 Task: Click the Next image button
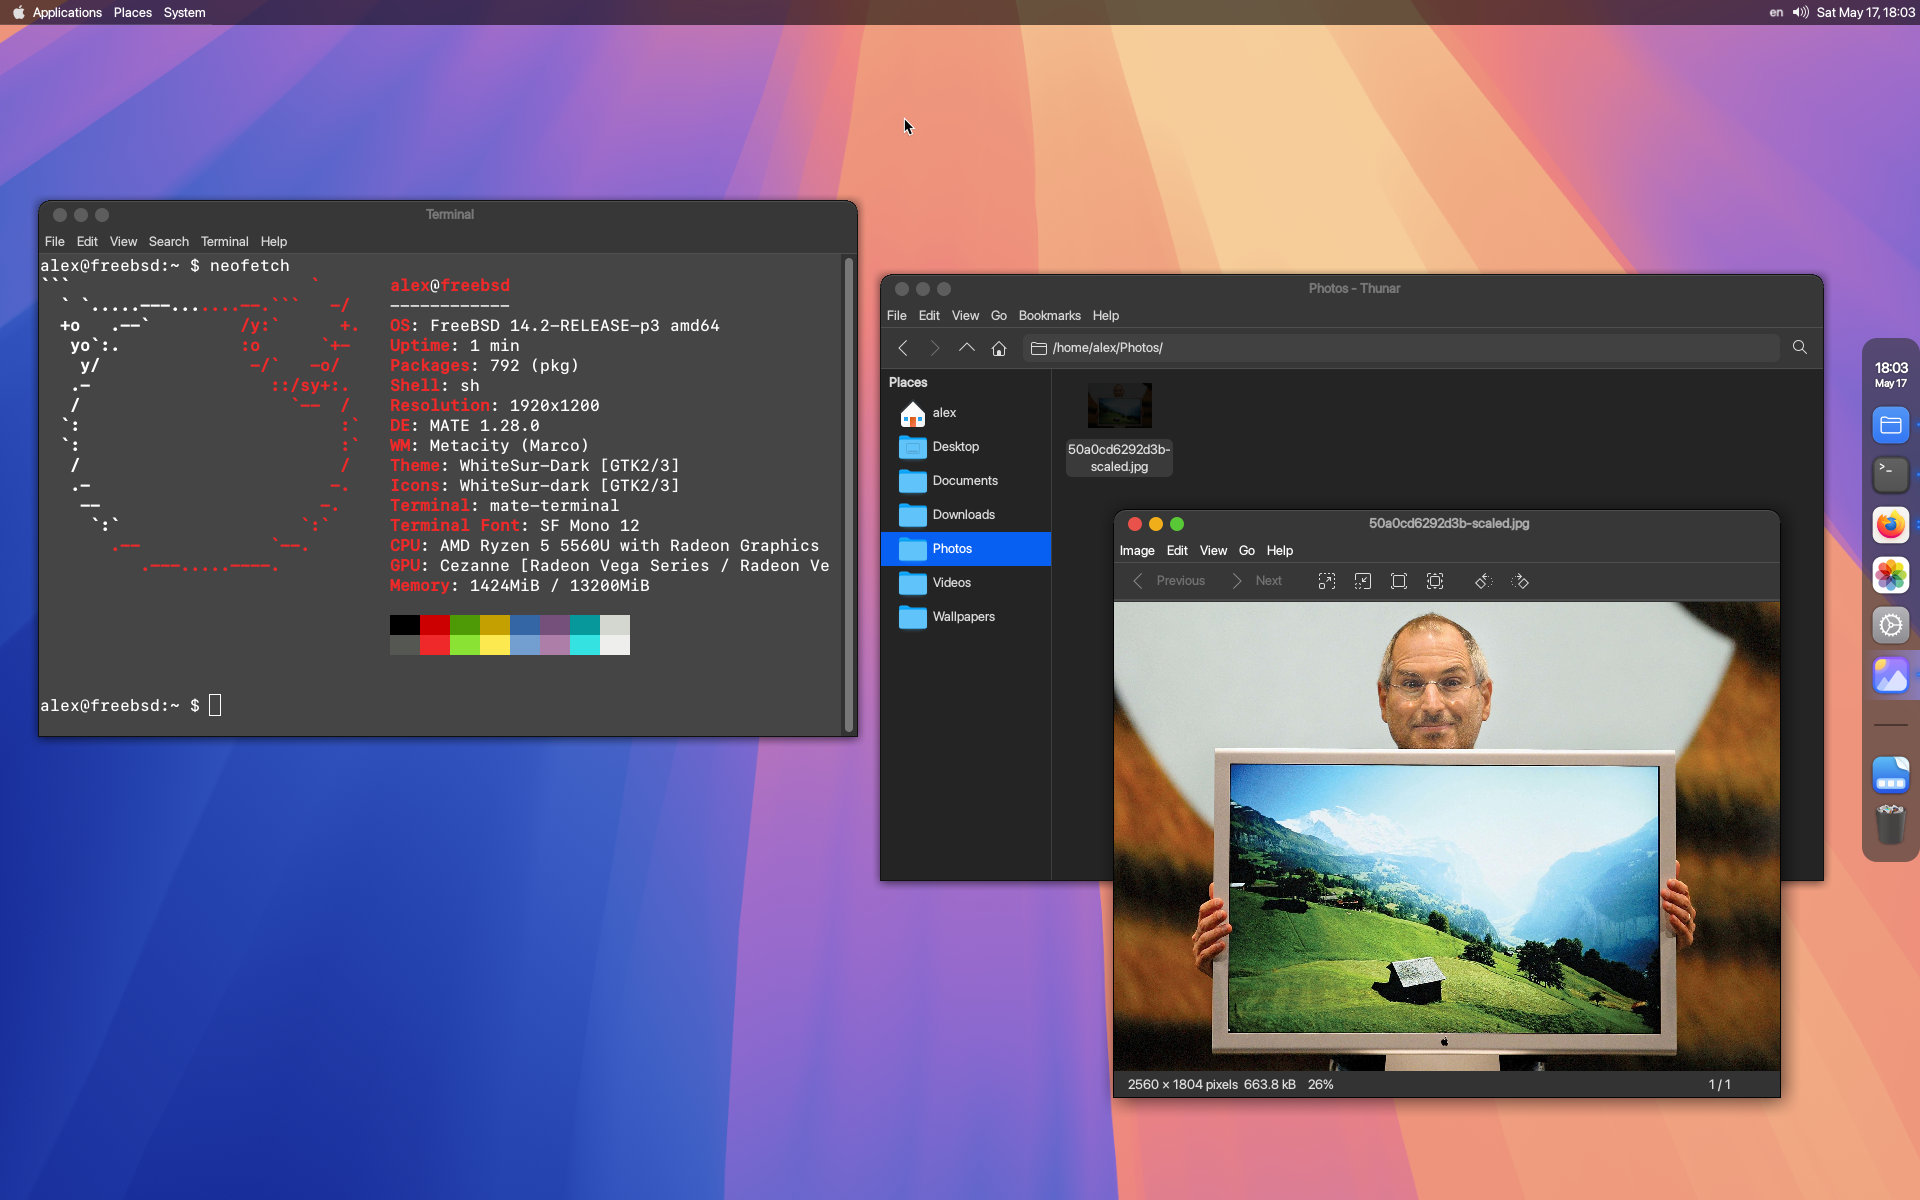(x=1257, y=581)
